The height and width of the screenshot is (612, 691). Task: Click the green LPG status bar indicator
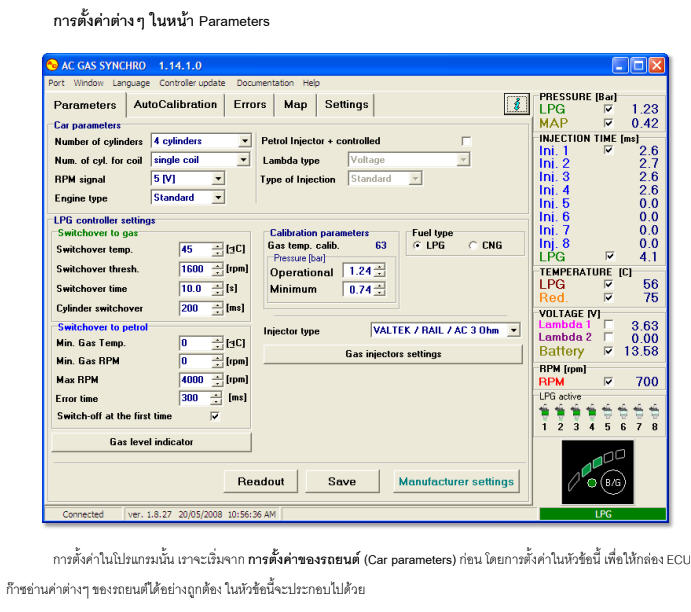pyautogui.click(x=602, y=514)
